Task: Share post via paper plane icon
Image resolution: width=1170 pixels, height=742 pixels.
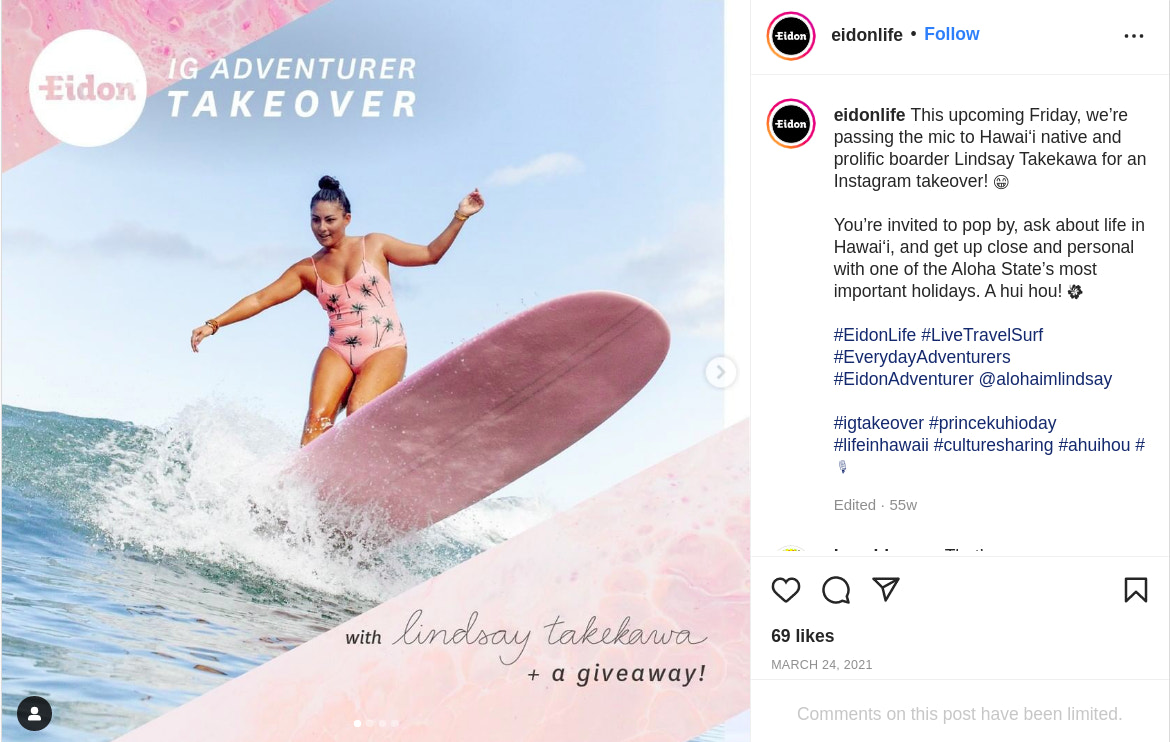Action: pos(886,590)
